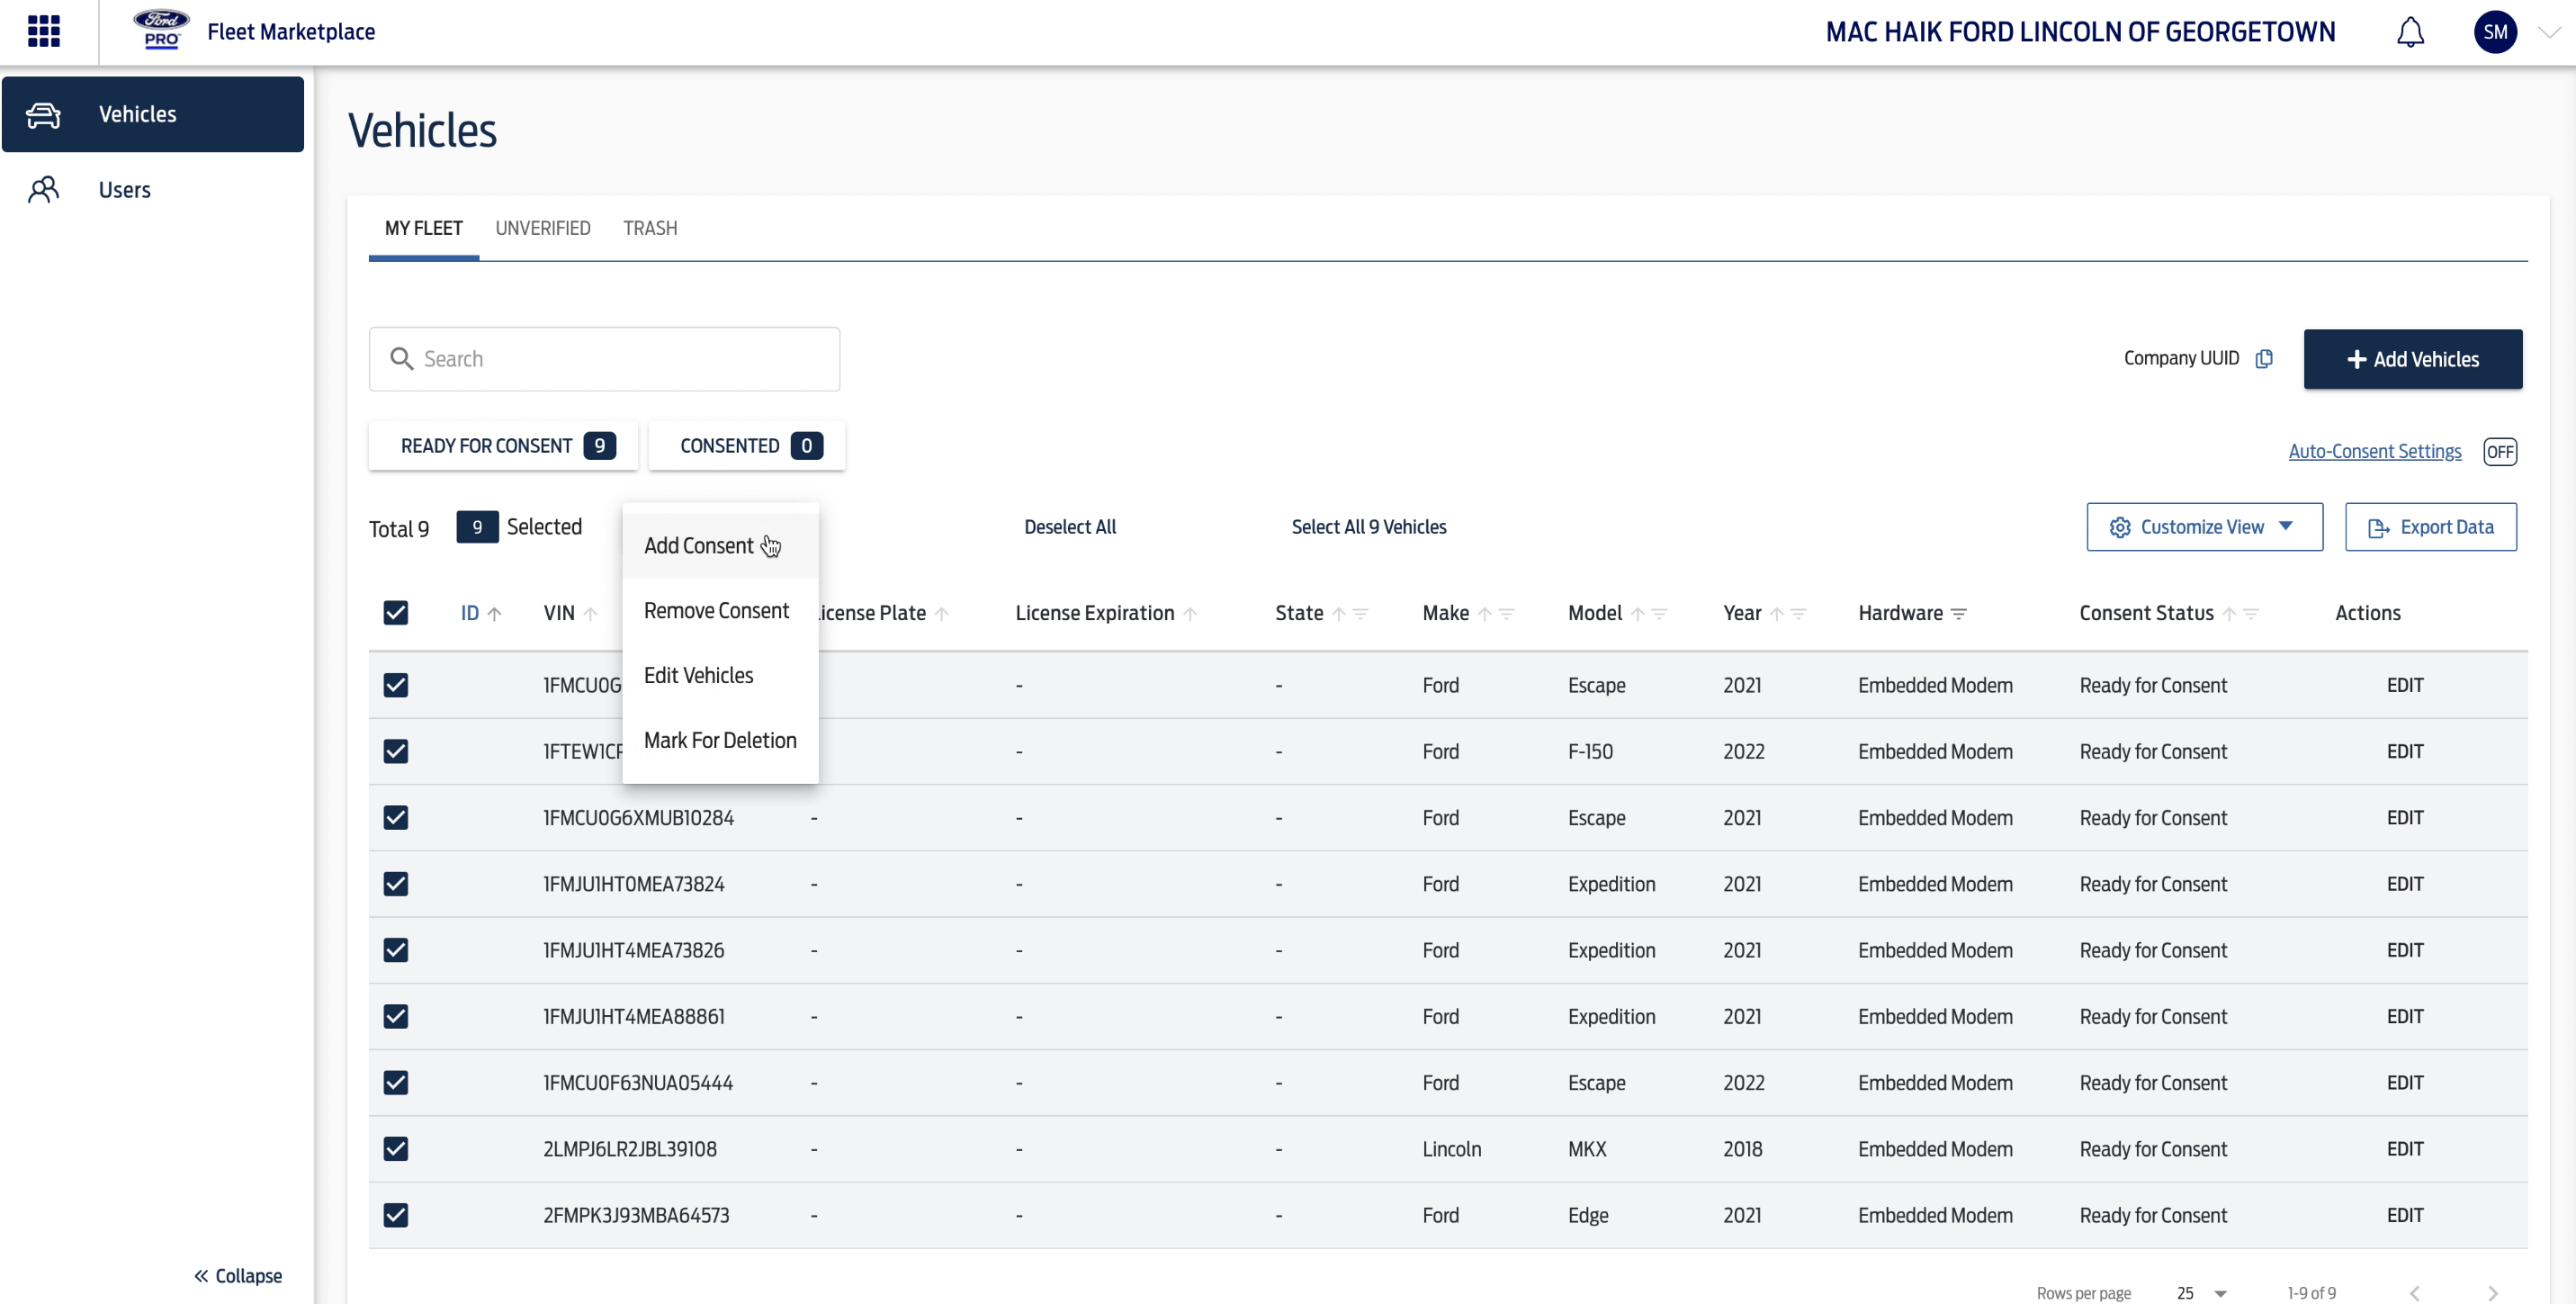Viewport: 2576px width, 1304px height.
Task: Choose Mark For Deletion from the menu
Action: (720, 739)
